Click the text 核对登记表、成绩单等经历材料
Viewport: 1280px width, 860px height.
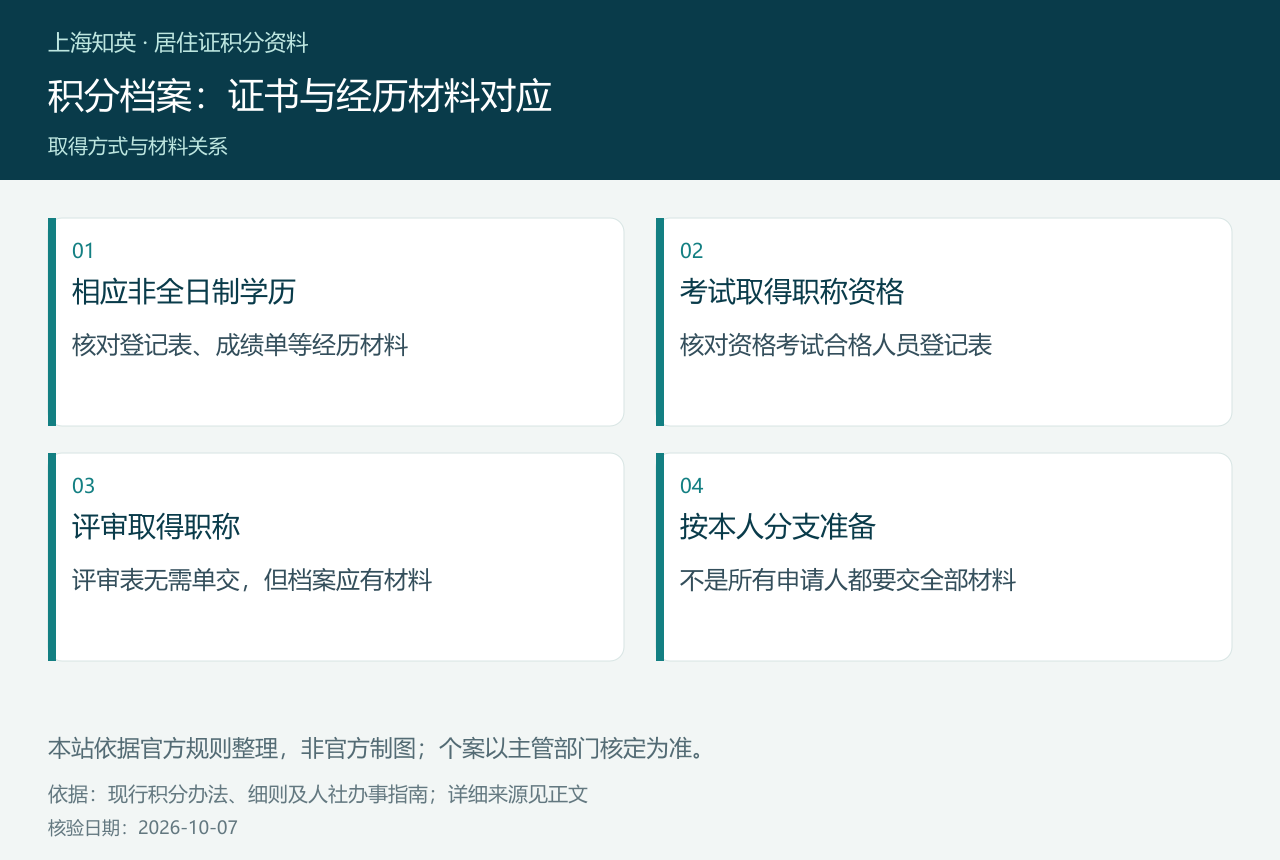240,346
